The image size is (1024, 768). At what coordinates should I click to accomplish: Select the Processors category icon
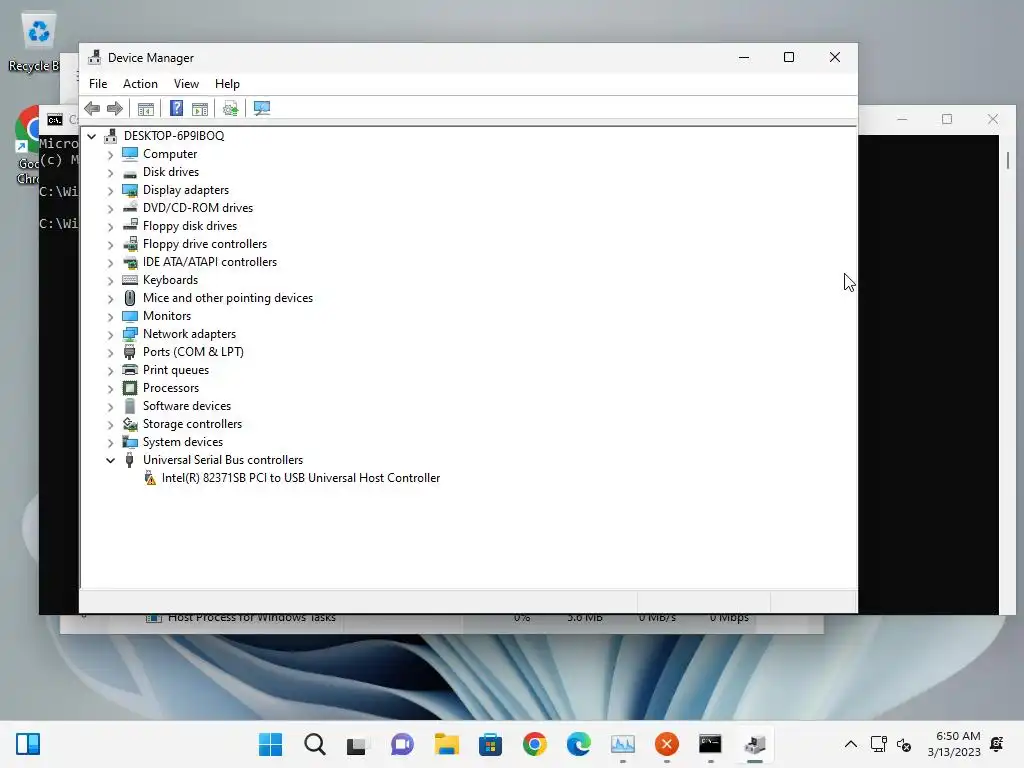pos(130,388)
